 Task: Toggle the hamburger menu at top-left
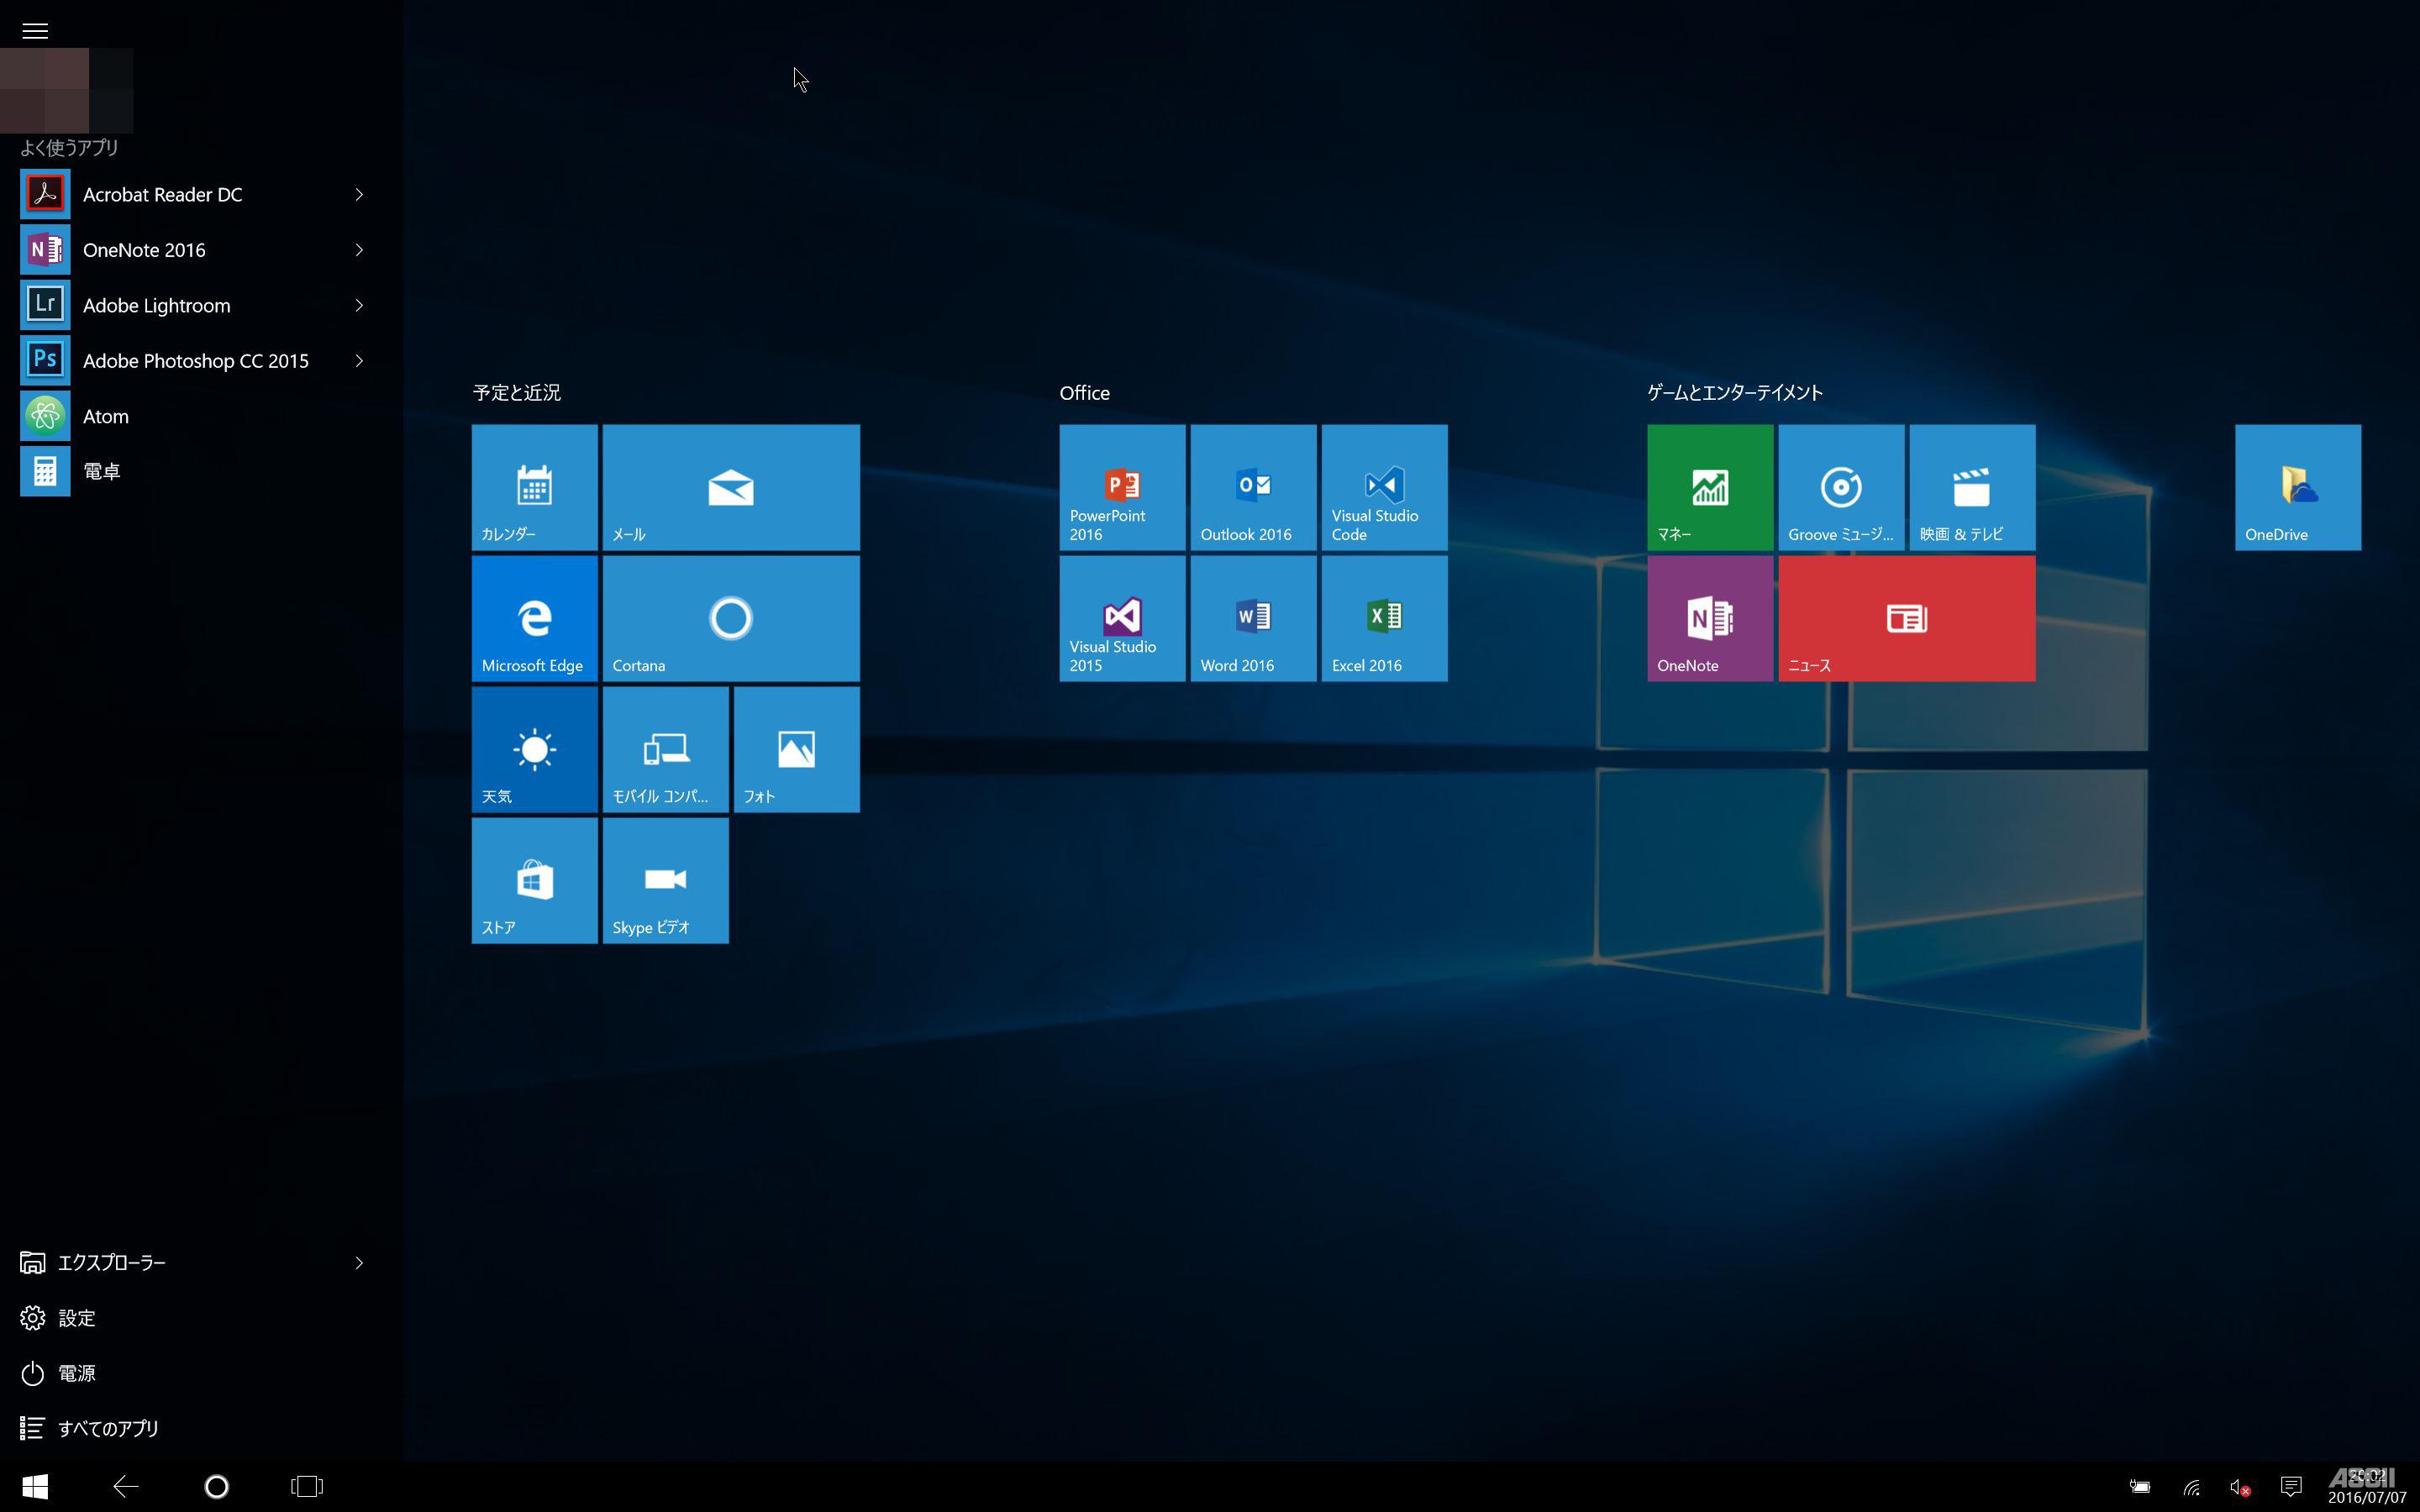tap(35, 31)
